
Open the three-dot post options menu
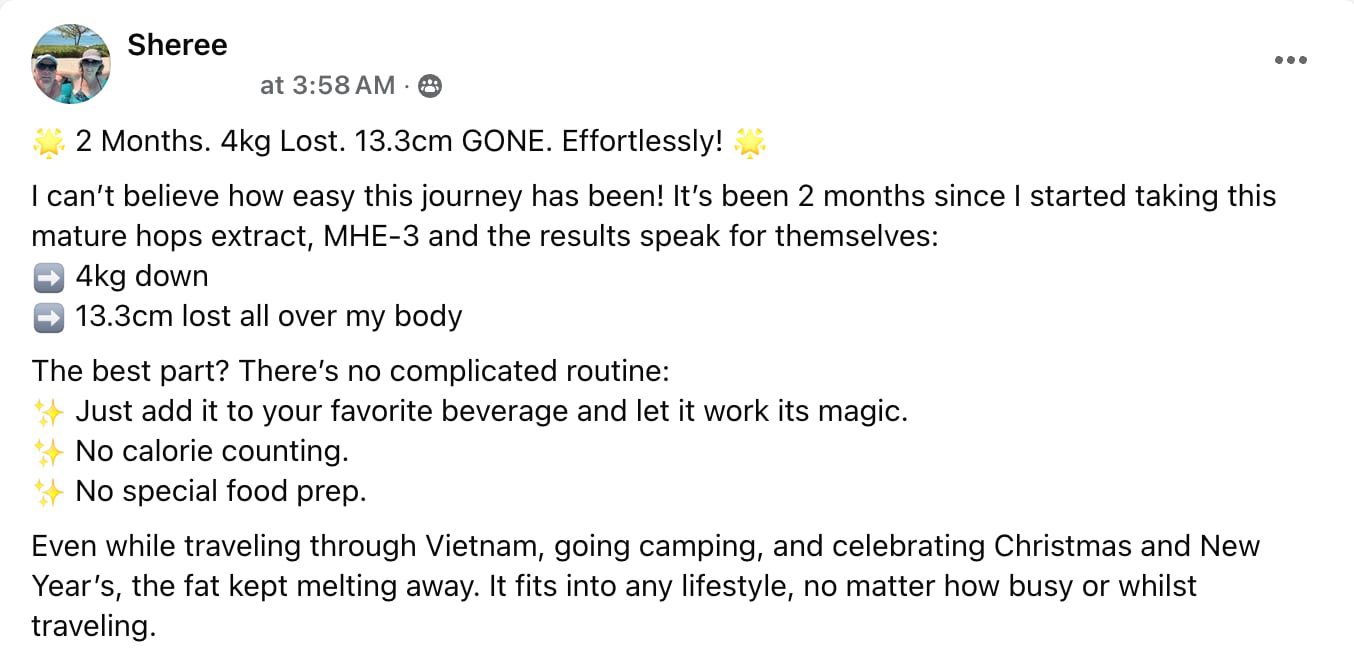click(1290, 60)
